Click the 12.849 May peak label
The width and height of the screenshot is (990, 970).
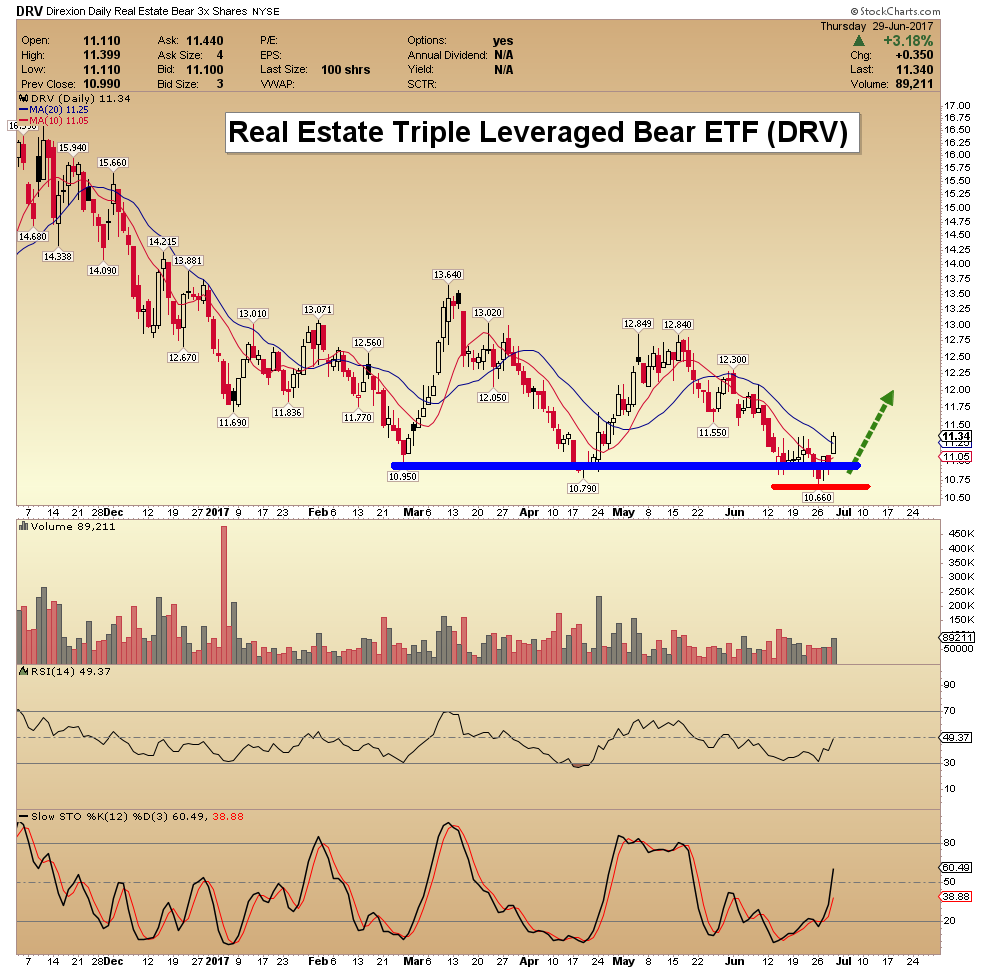point(638,324)
